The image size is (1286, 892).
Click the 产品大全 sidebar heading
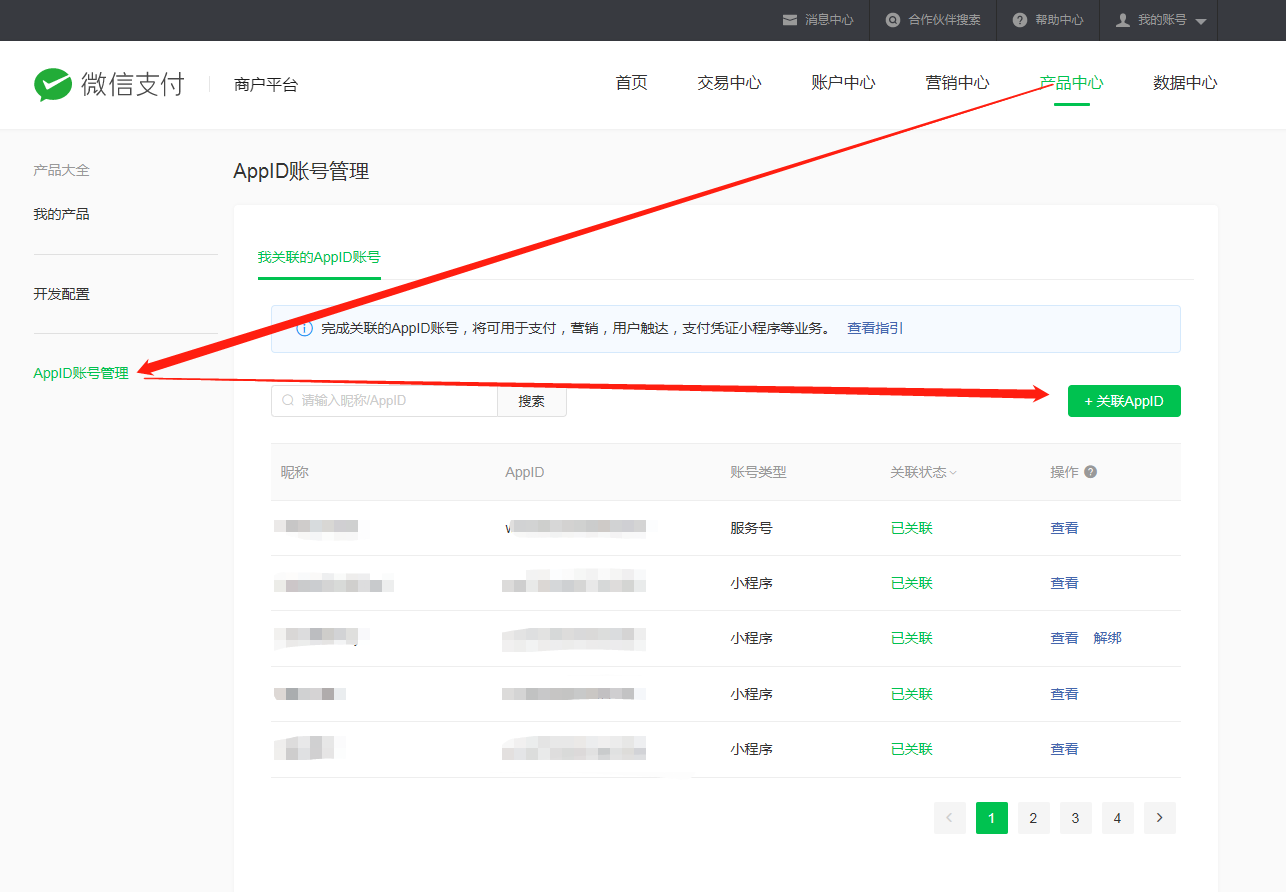pos(61,170)
